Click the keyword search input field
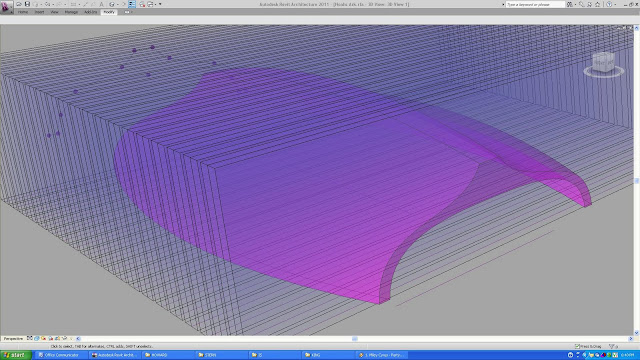Viewport: 640px width, 360px height. tap(535, 4)
